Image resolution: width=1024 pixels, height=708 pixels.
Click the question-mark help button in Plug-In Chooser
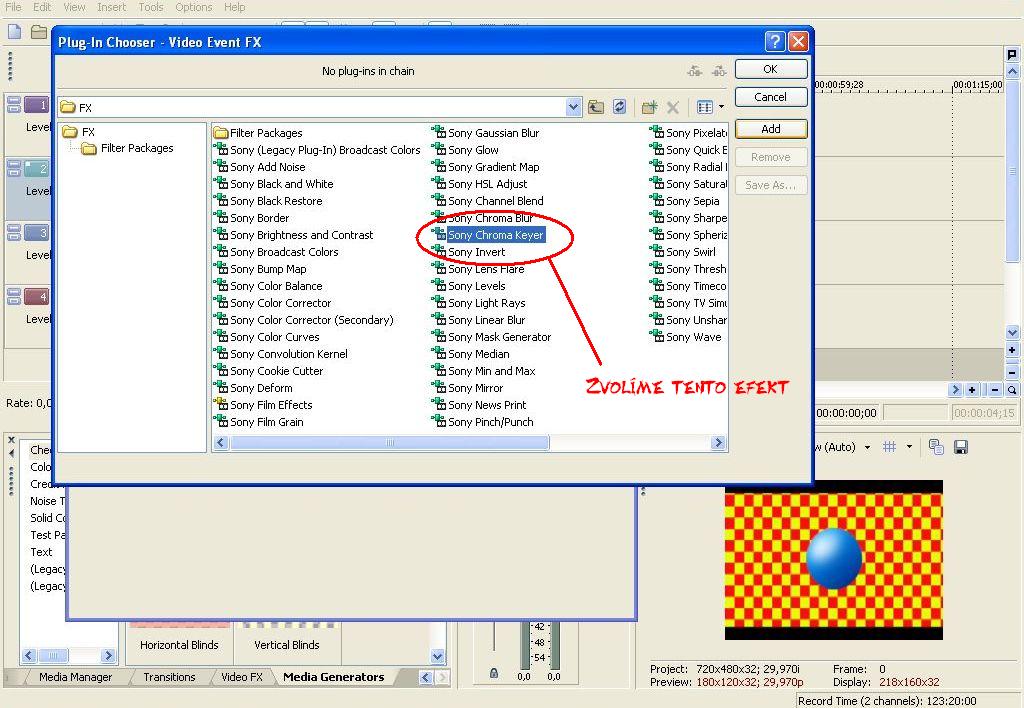(x=775, y=42)
